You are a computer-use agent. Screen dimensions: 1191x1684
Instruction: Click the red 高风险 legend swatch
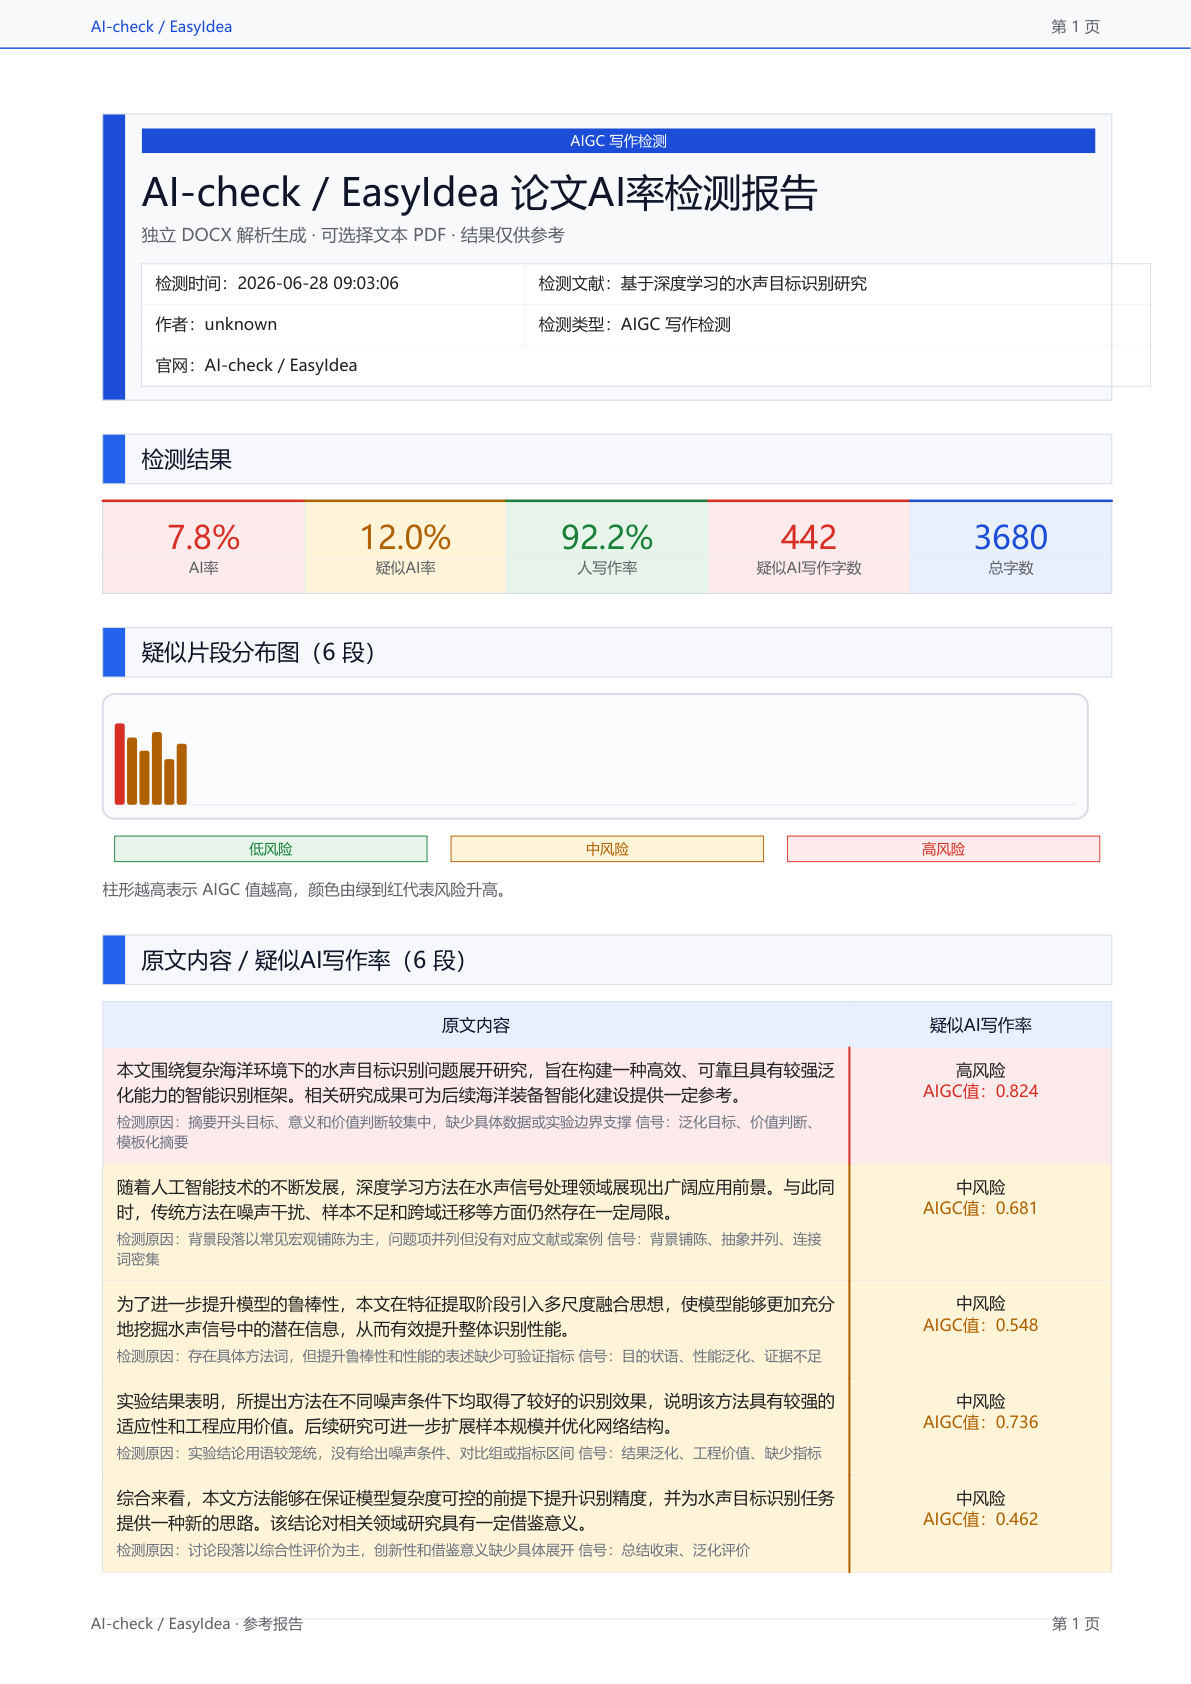click(943, 849)
